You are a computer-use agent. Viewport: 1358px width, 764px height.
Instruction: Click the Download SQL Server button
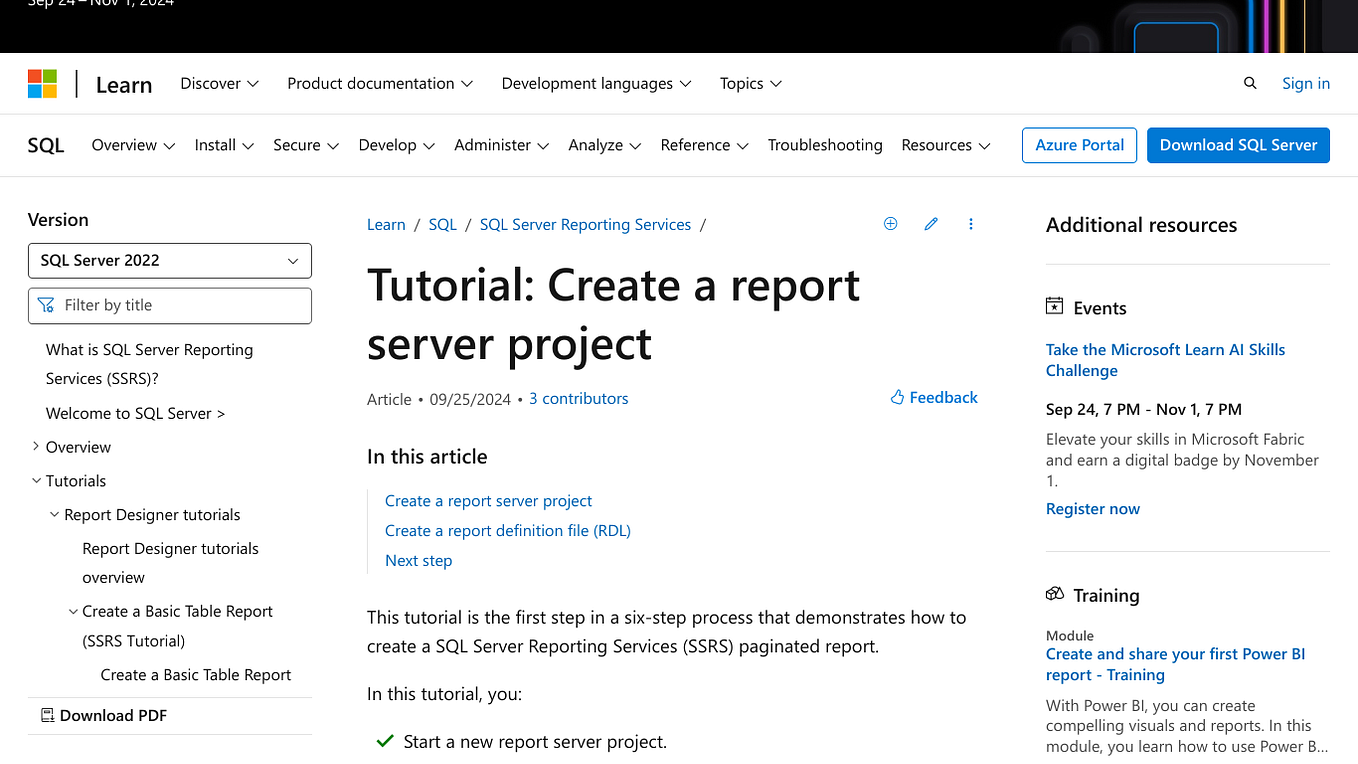click(x=1238, y=145)
